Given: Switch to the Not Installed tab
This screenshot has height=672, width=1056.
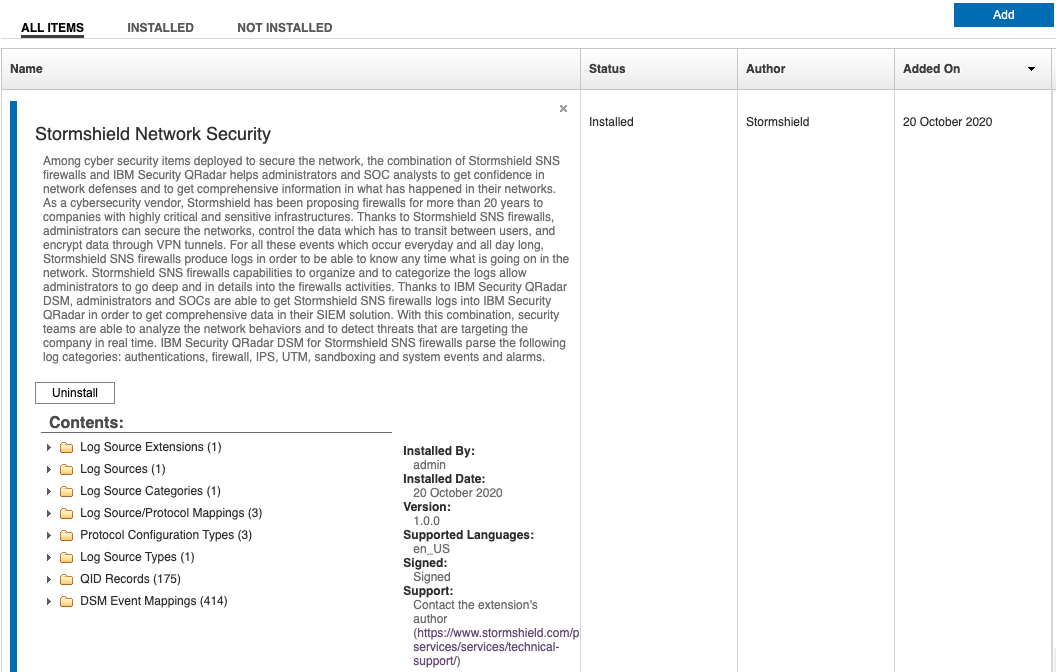Looking at the screenshot, I should pyautogui.click(x=284, y=28).
